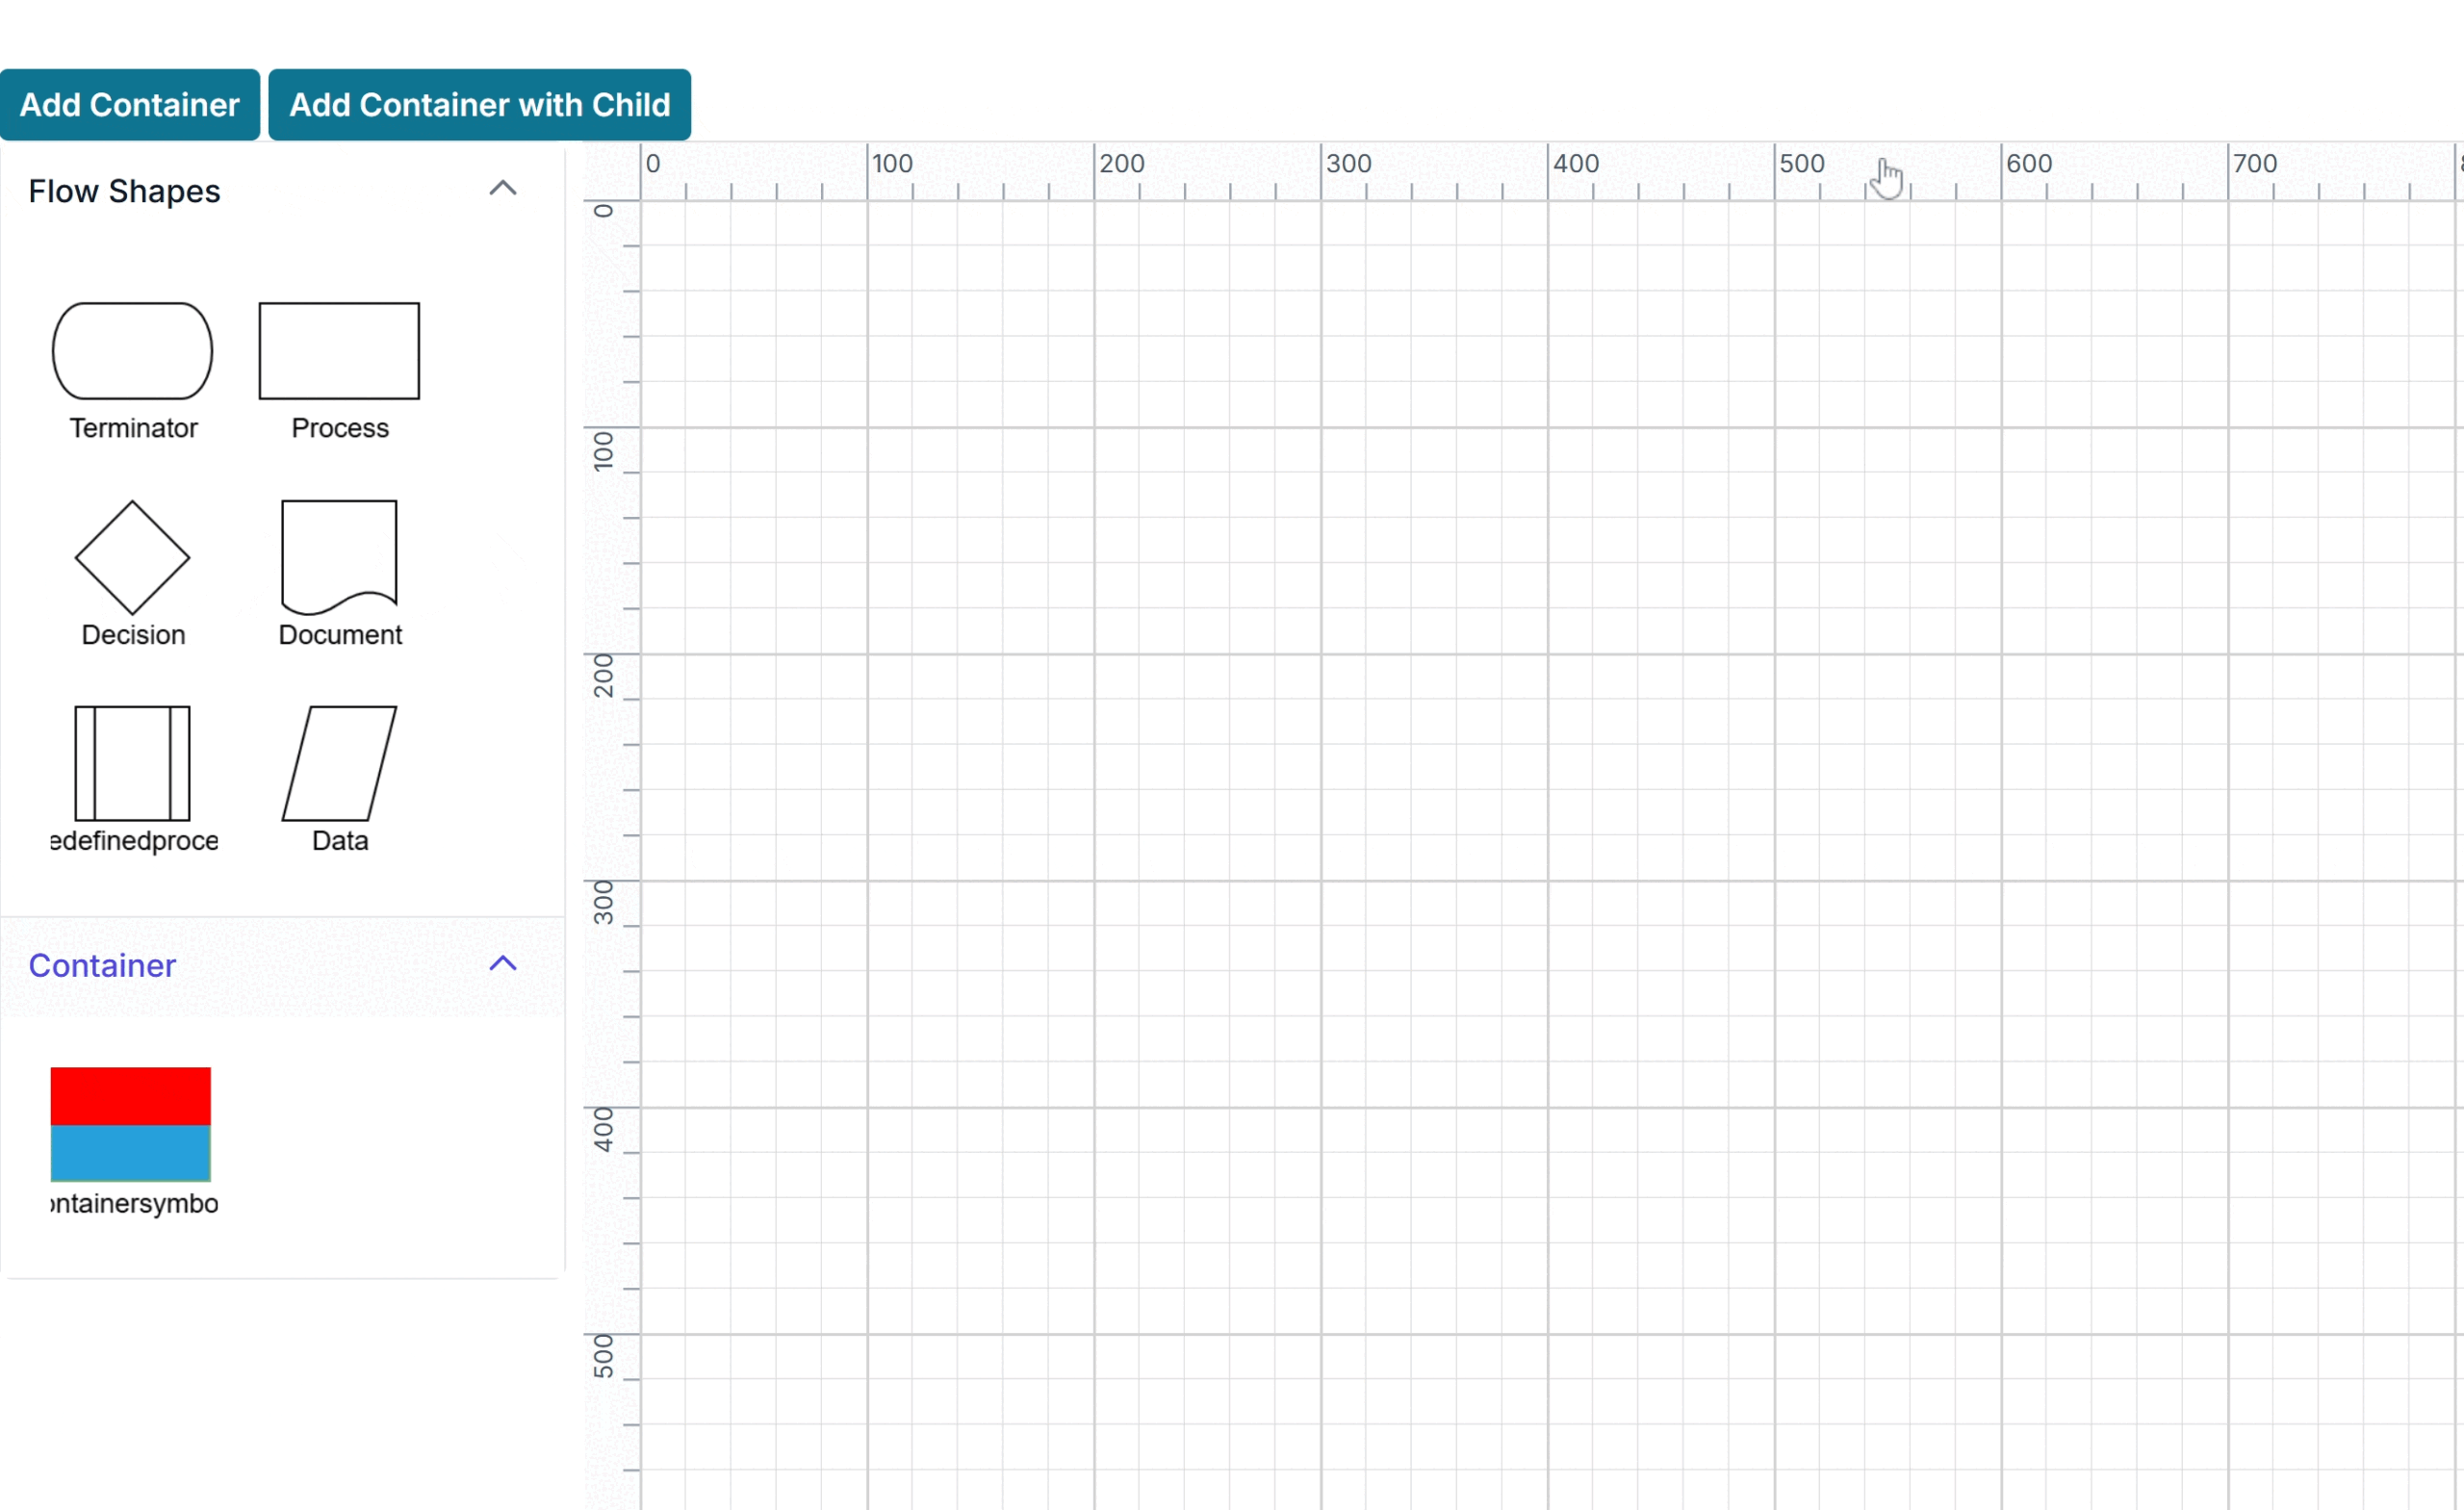Click the red header of the container symbol

130,1096
